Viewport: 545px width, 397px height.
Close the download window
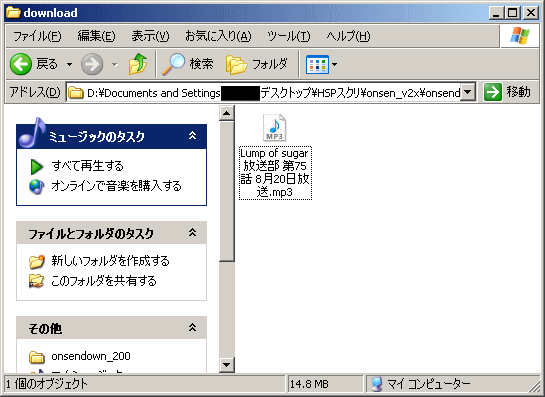(531, 13)
